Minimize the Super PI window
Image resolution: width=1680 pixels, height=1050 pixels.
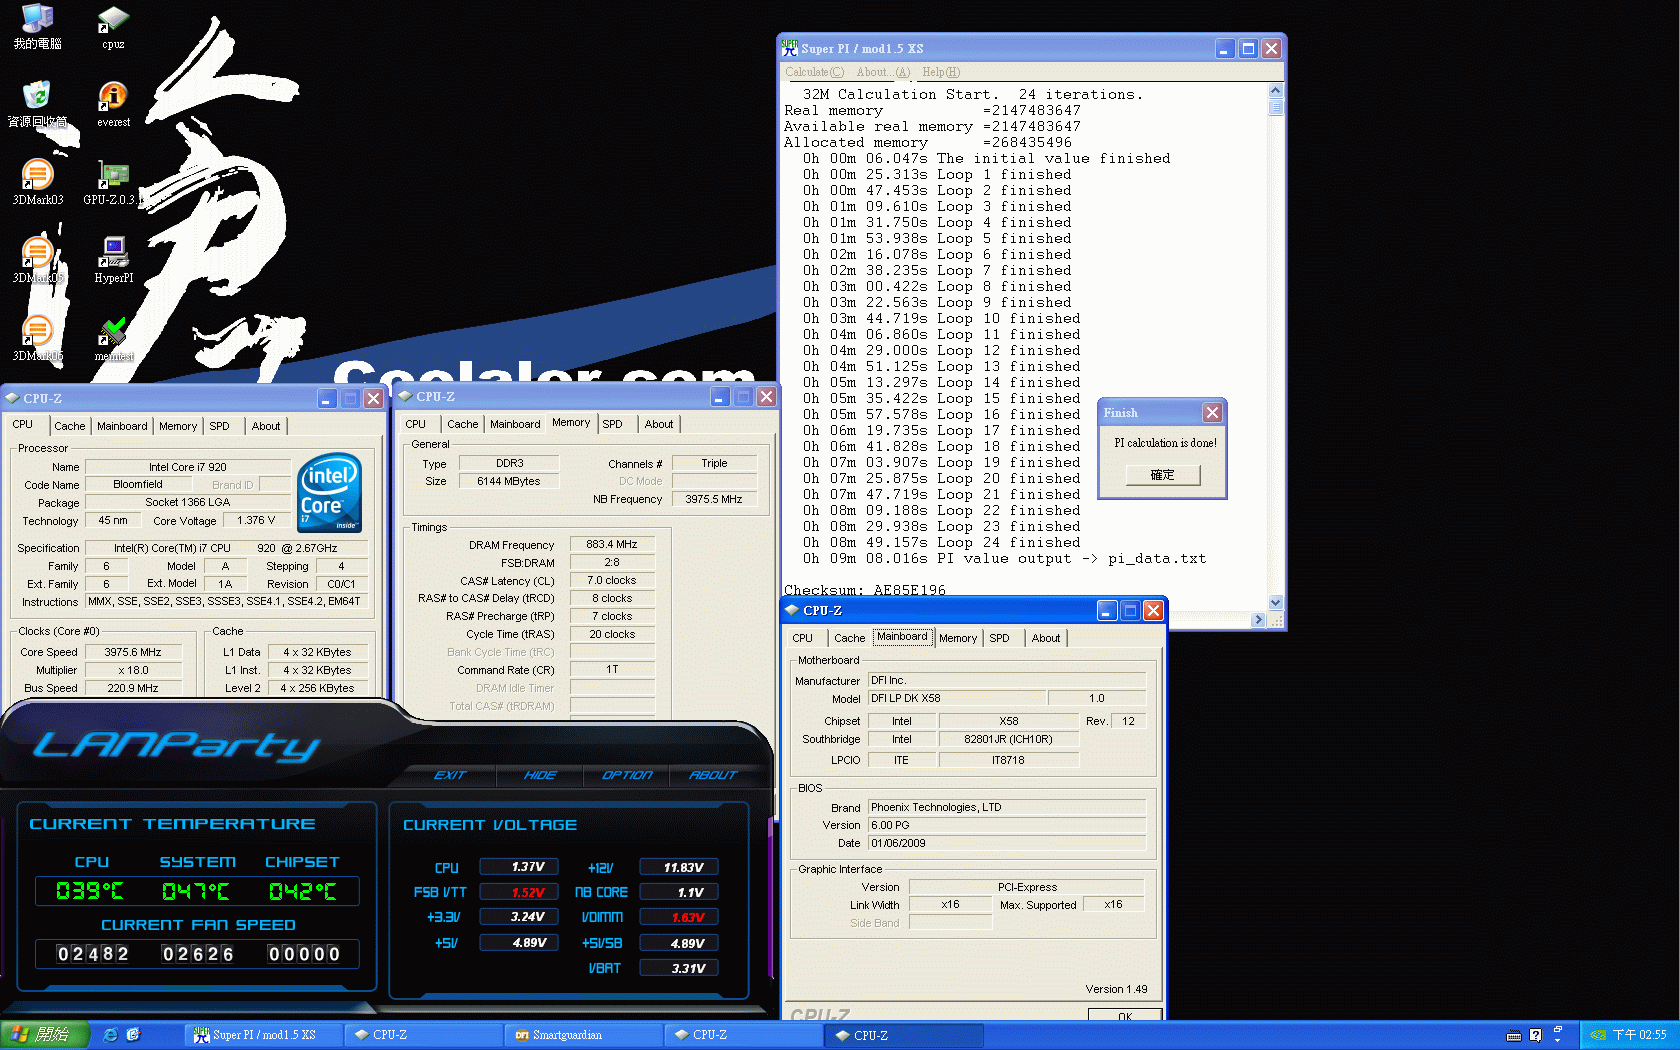[x=1225, y=48]
